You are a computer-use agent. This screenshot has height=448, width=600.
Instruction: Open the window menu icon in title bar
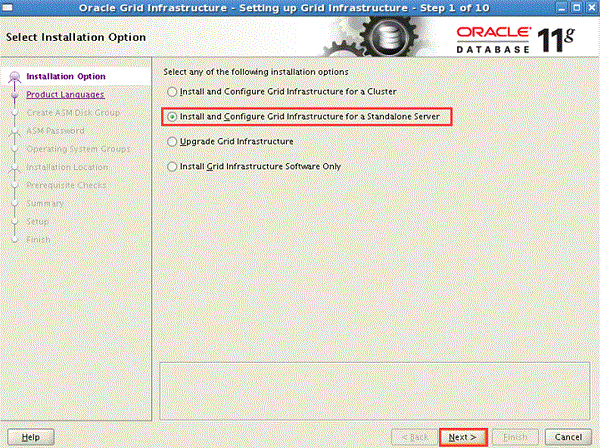click(7, 7)
